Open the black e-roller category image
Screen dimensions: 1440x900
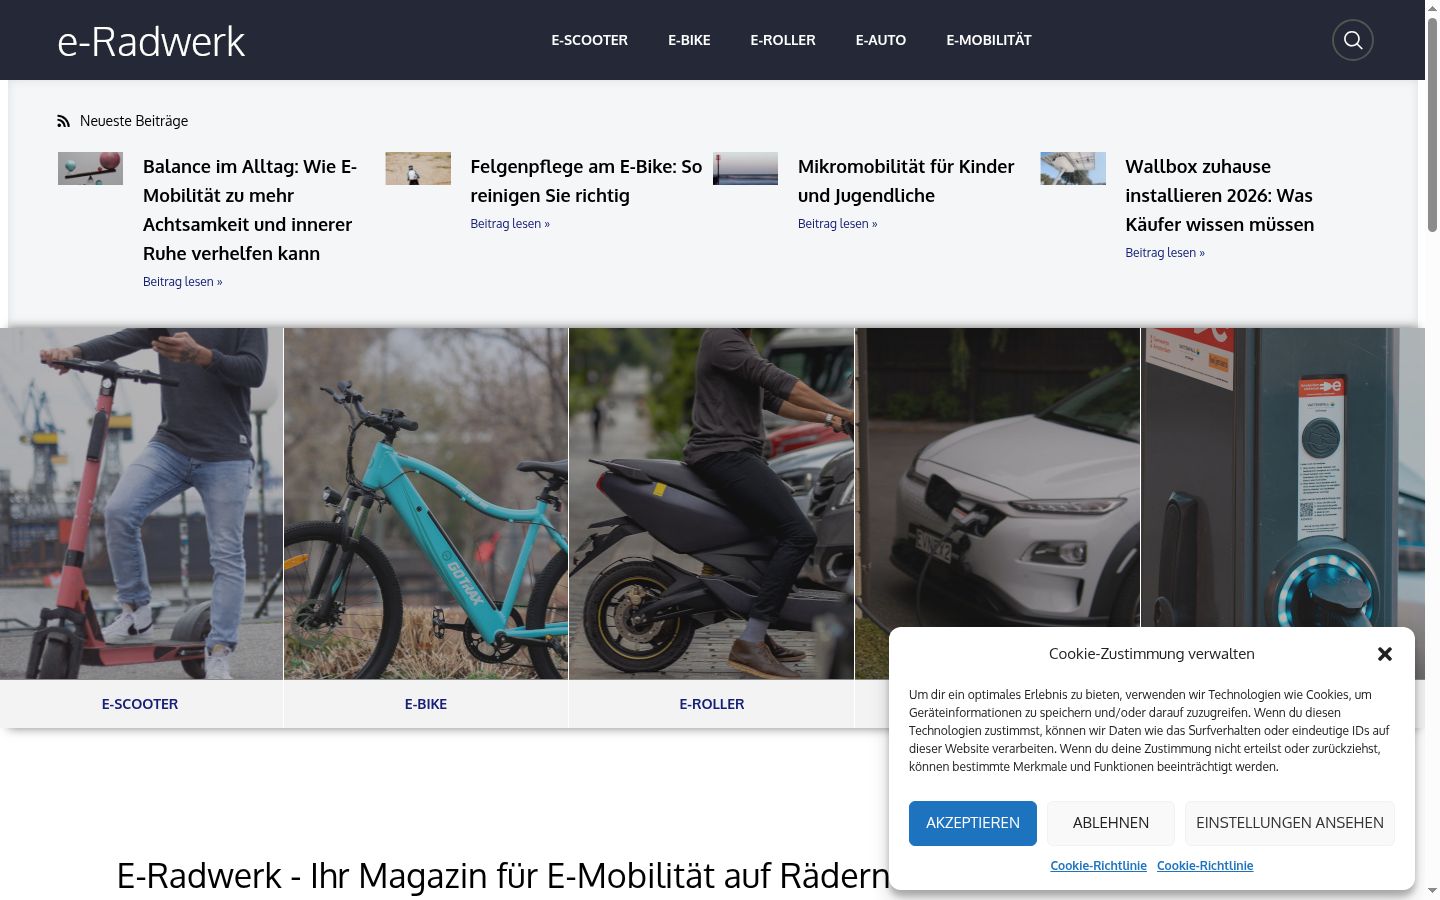(712, 504)
